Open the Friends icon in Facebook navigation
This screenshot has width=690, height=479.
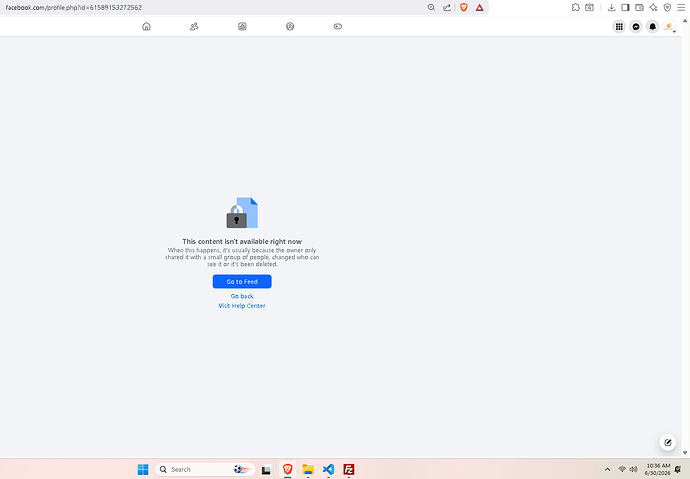(194, 26)
